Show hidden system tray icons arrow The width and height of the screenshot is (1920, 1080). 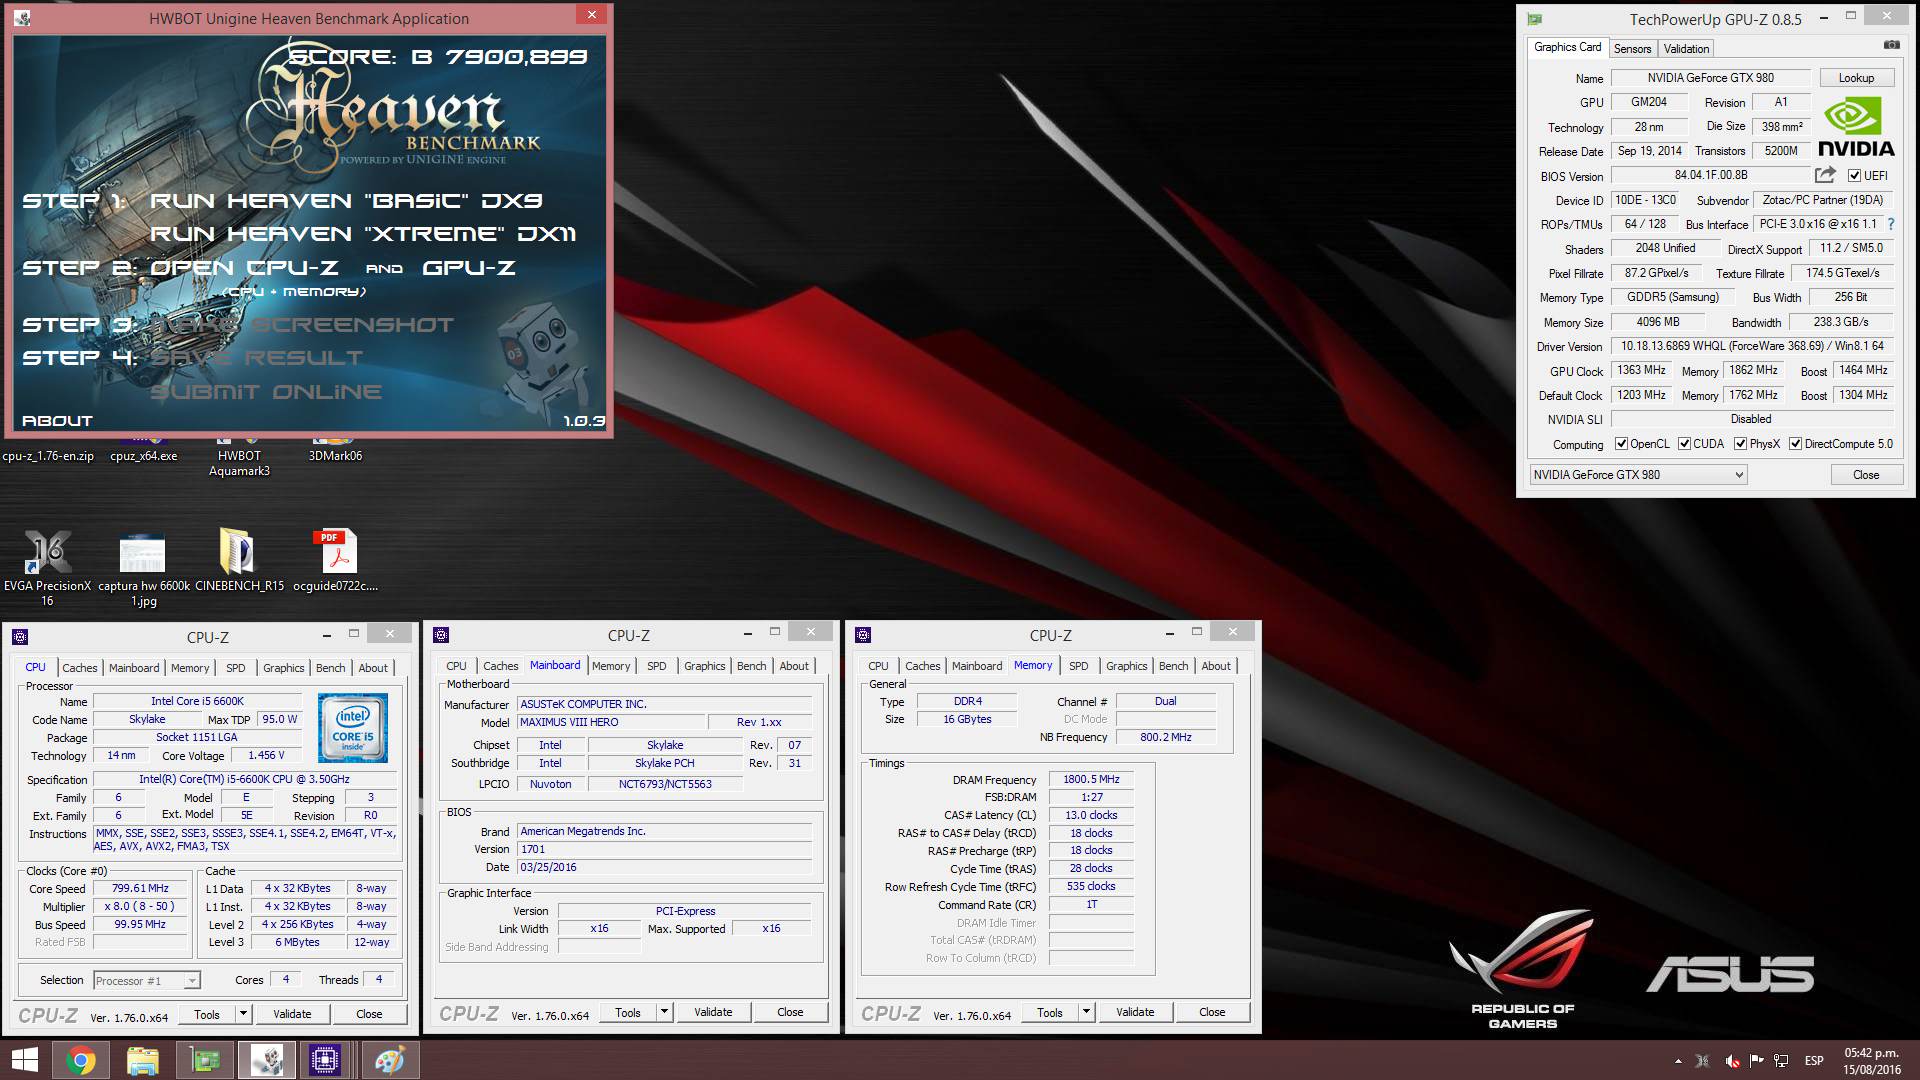(x=1678, y=1060)
